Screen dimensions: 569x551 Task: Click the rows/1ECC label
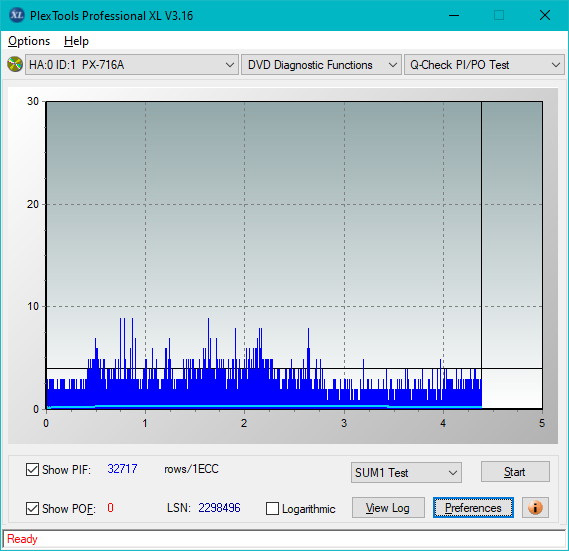(191, 469)
